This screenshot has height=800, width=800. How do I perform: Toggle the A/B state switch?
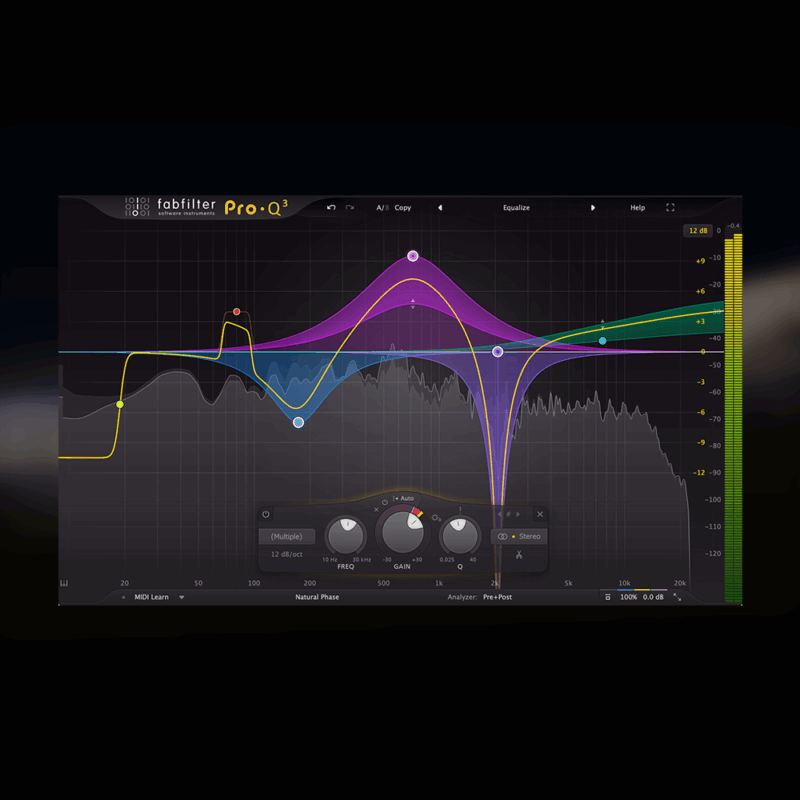(383, 208)
